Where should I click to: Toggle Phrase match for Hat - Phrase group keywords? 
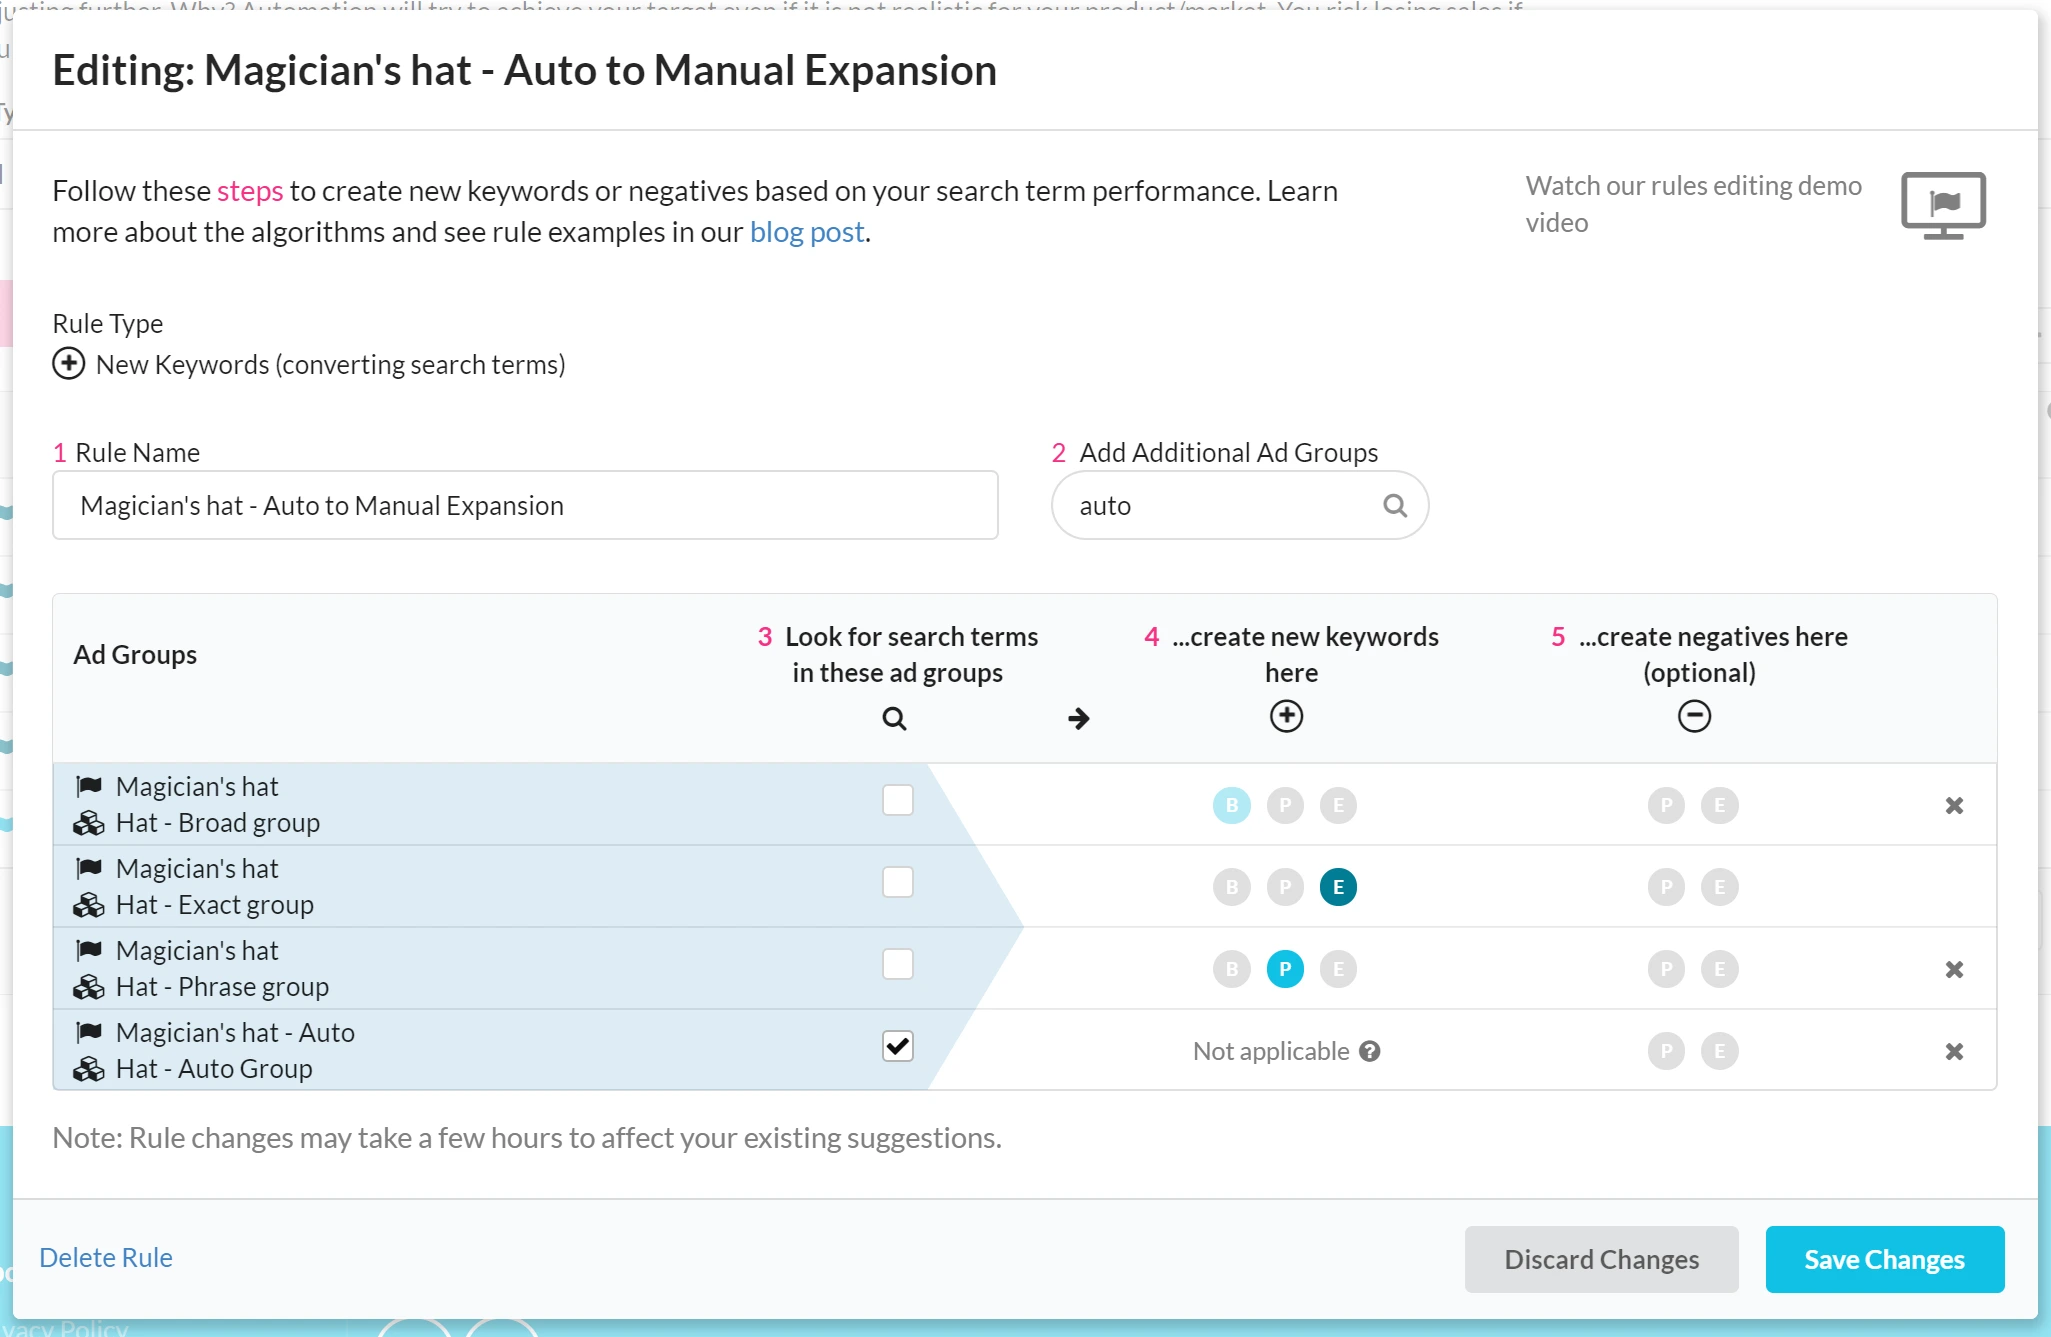[x=1284, y=970]
